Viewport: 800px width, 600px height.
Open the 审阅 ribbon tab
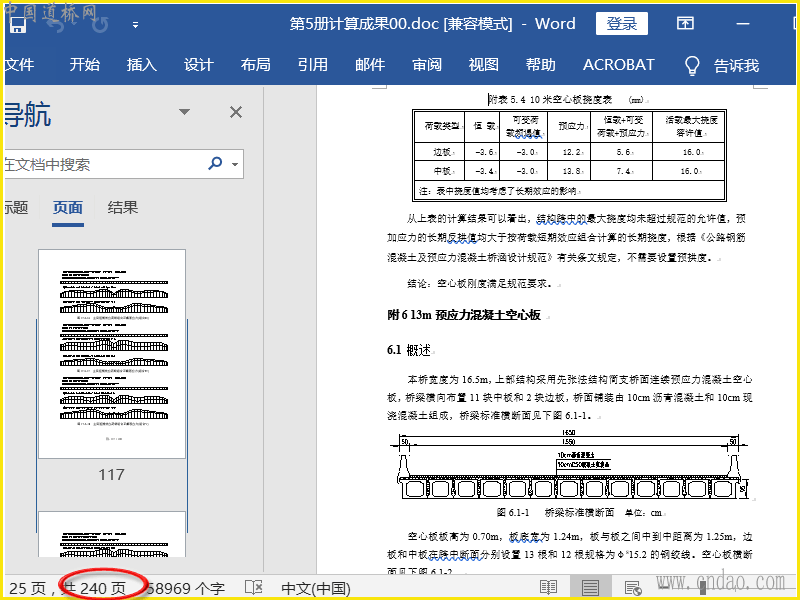(x=427, y=65)
